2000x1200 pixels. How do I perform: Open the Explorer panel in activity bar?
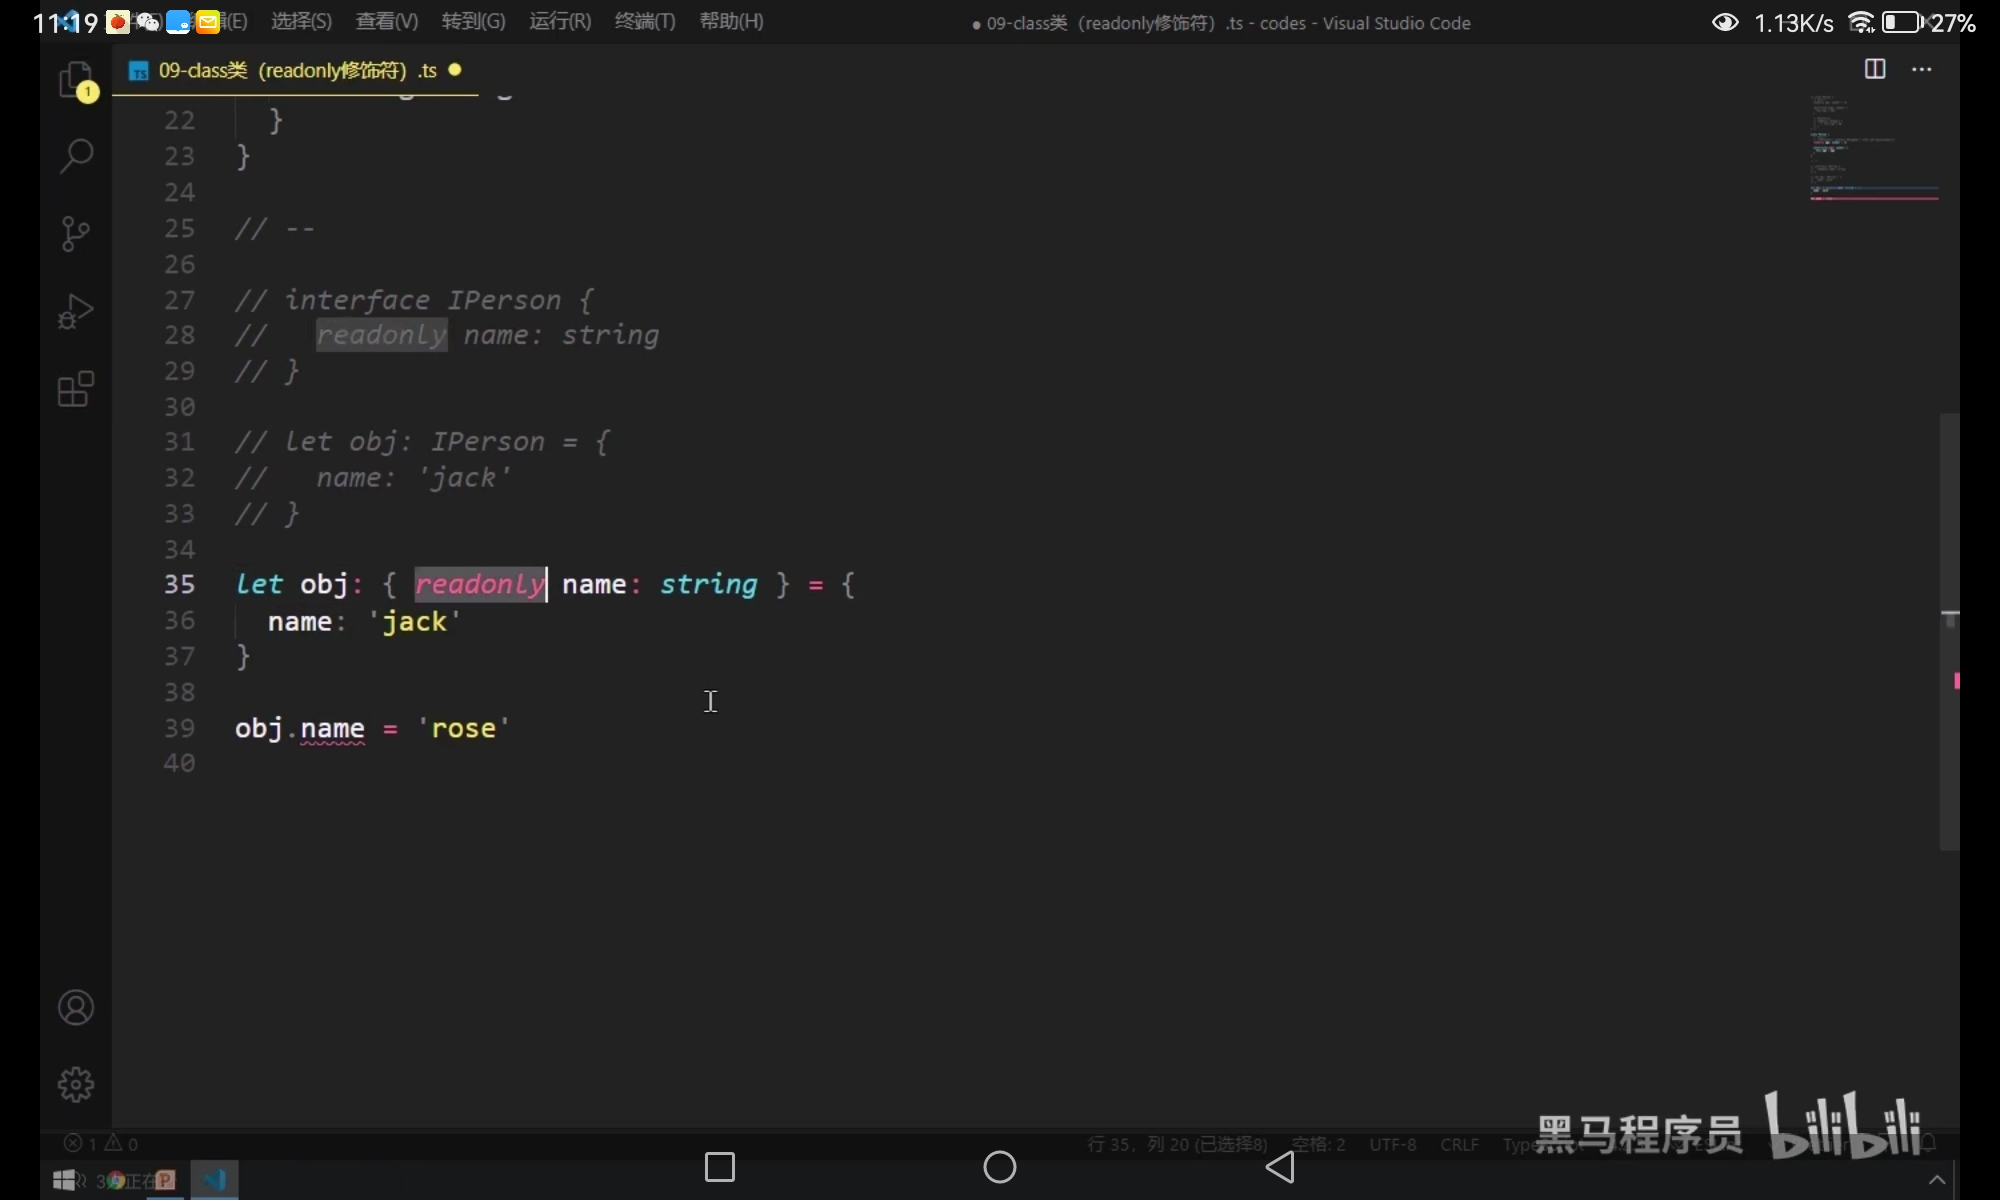pyautogui.click(x=76, y=80)
